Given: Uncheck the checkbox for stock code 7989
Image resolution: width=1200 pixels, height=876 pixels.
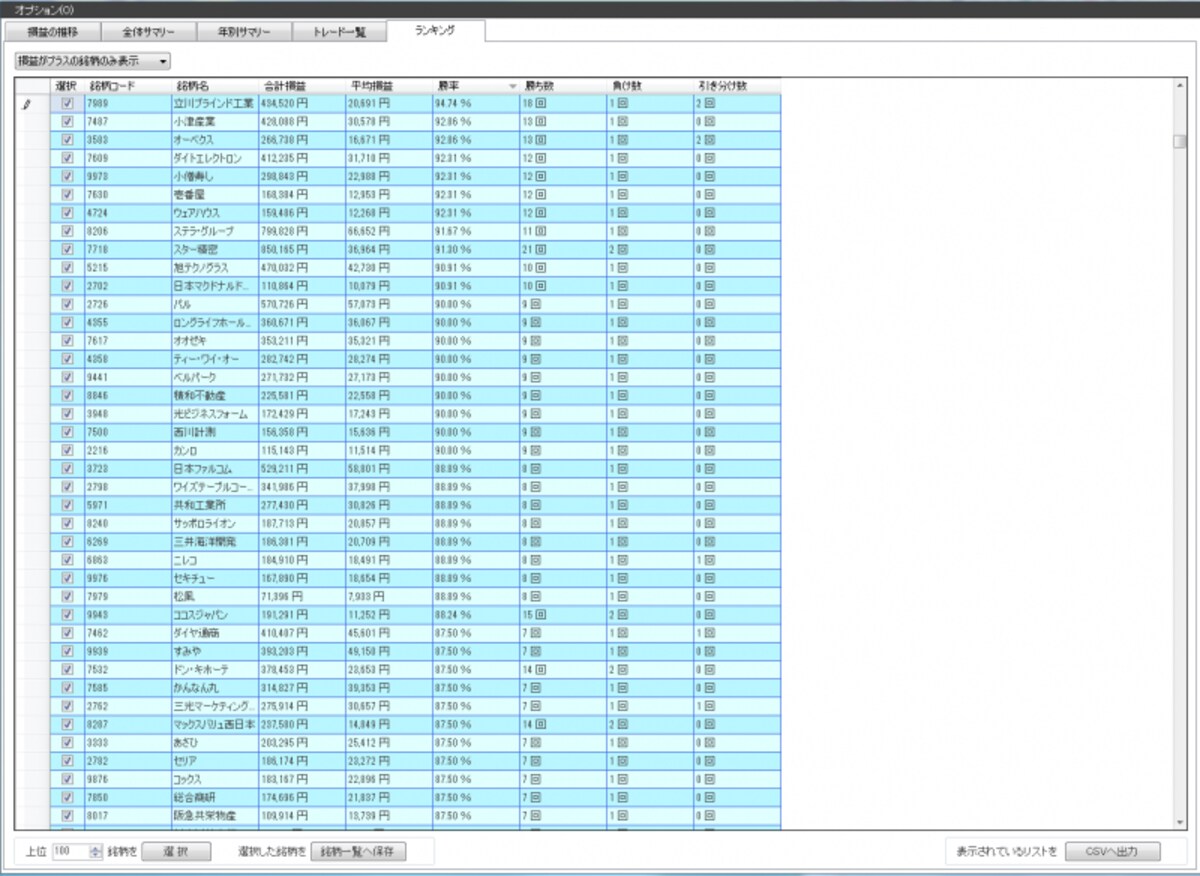Looking at the screenshot, I should (67, 103).
